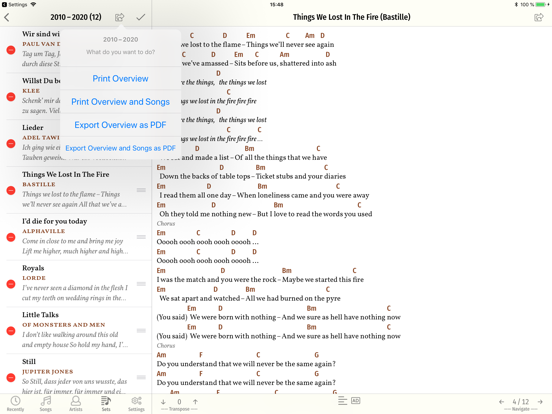Remove 'Willst Du' by Klee from set
Viewport: 552px width, 414px height.
coord(11,97)
